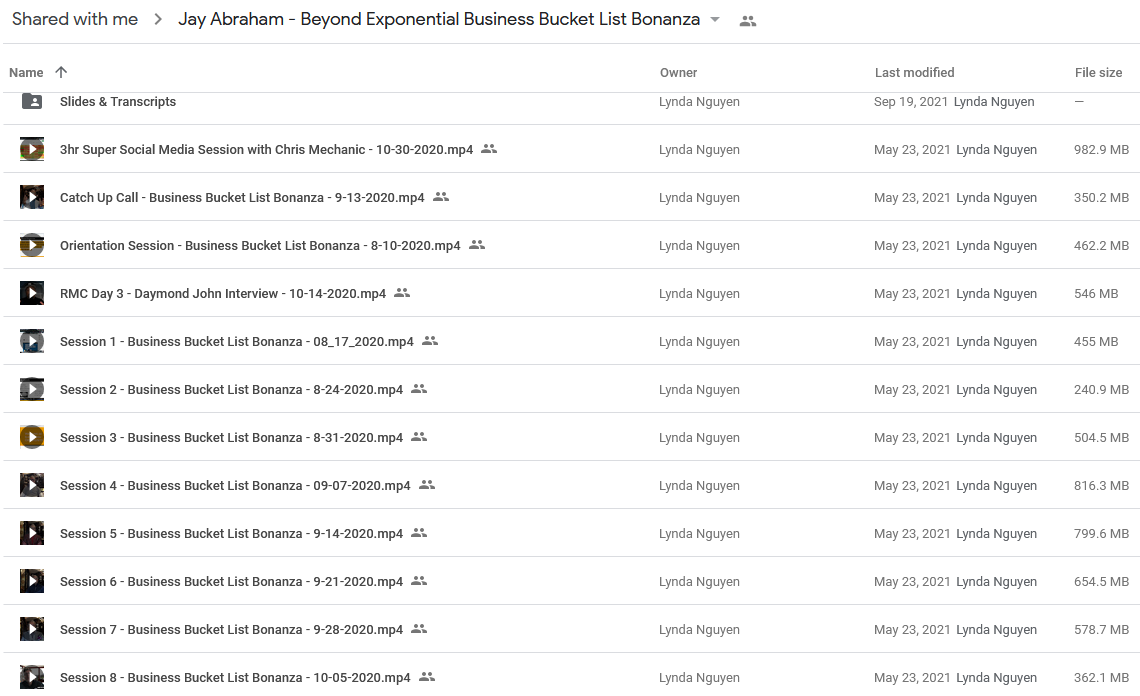The height and width of the screenshot is (696, 1140).
Task: Select Session 5 9-14-2020.mp4 file name
Action: [x=231, y=534]
